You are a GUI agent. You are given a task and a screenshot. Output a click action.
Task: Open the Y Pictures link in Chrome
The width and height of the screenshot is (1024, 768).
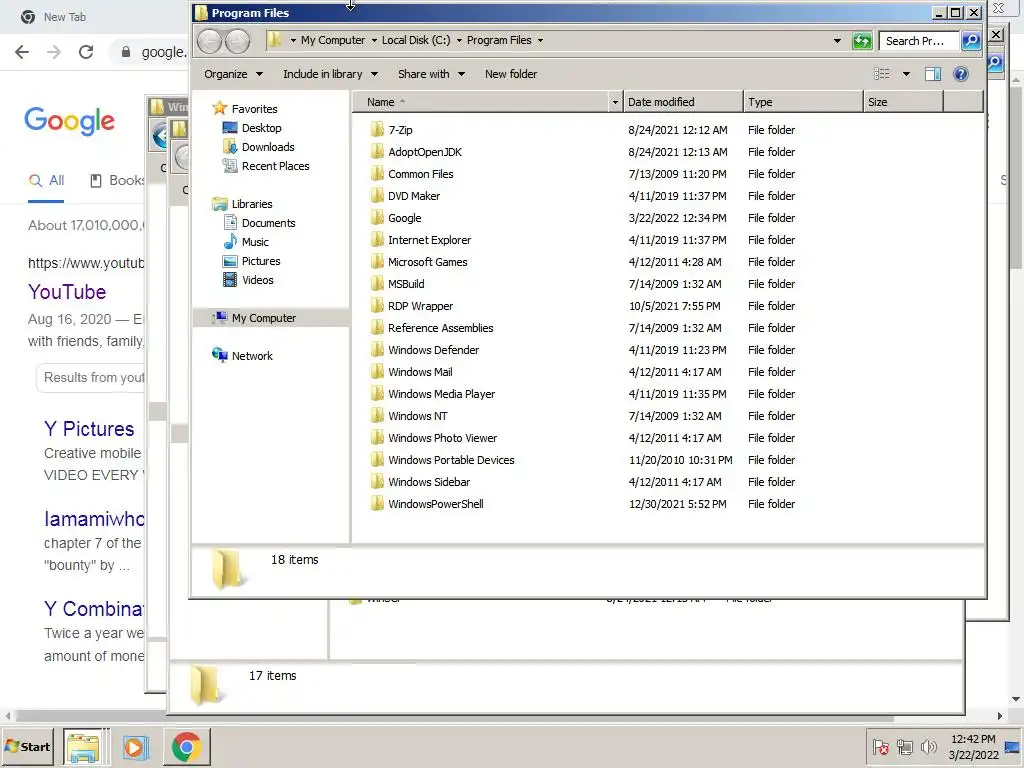(x=89, y=429)
